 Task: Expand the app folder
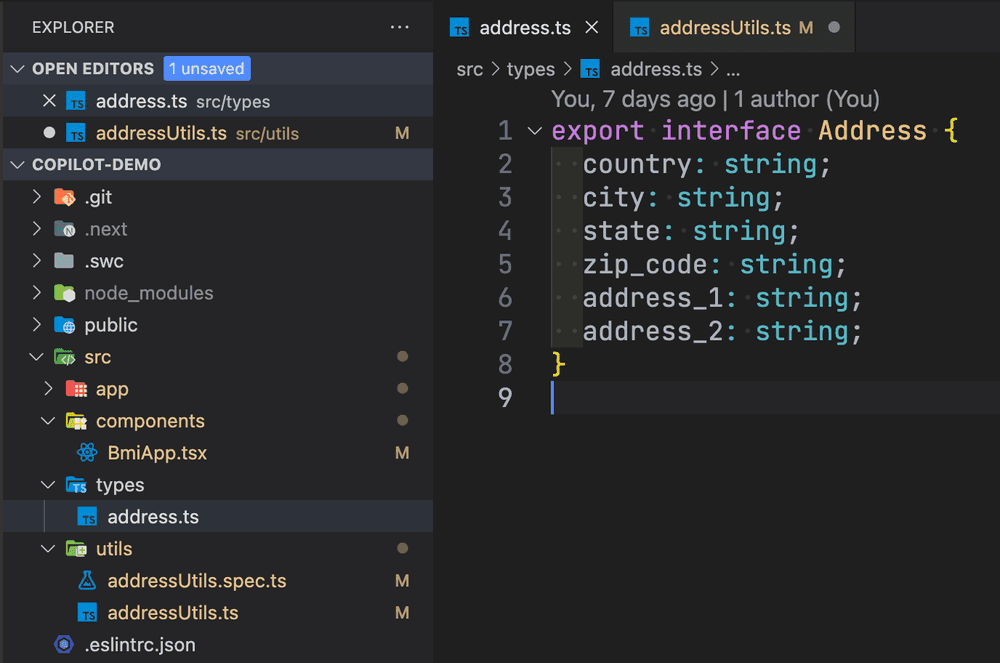tap(49, 389)
